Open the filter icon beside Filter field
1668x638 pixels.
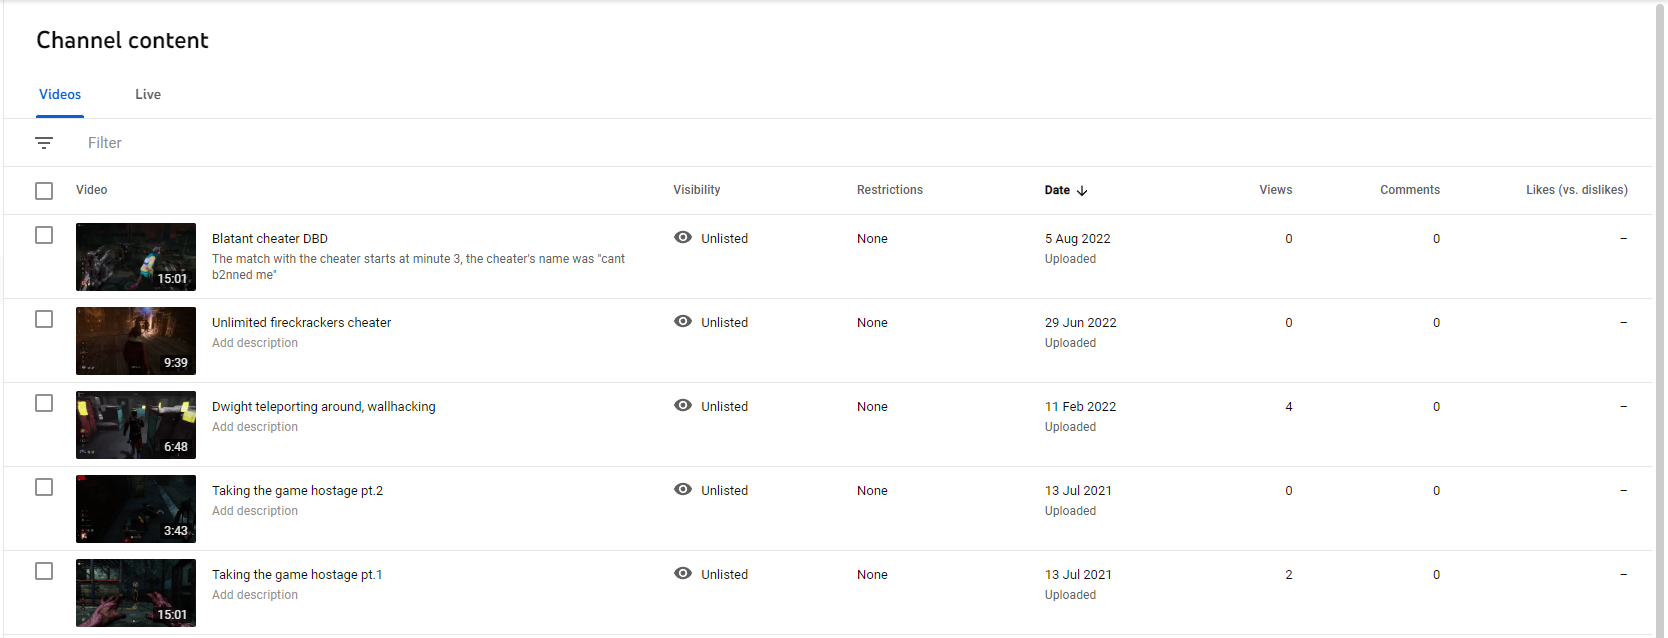pos(44,143)
